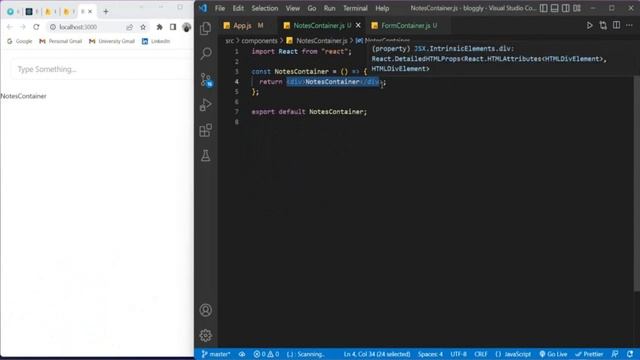Open the View menu

(292, 8)
